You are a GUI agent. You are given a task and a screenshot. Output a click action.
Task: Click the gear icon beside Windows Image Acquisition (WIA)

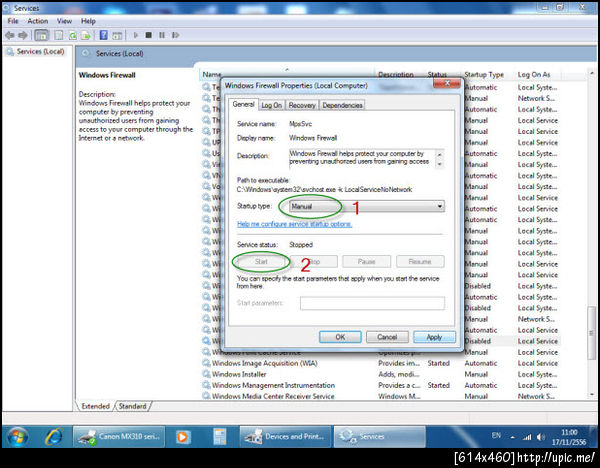click(x=206, y=363)
